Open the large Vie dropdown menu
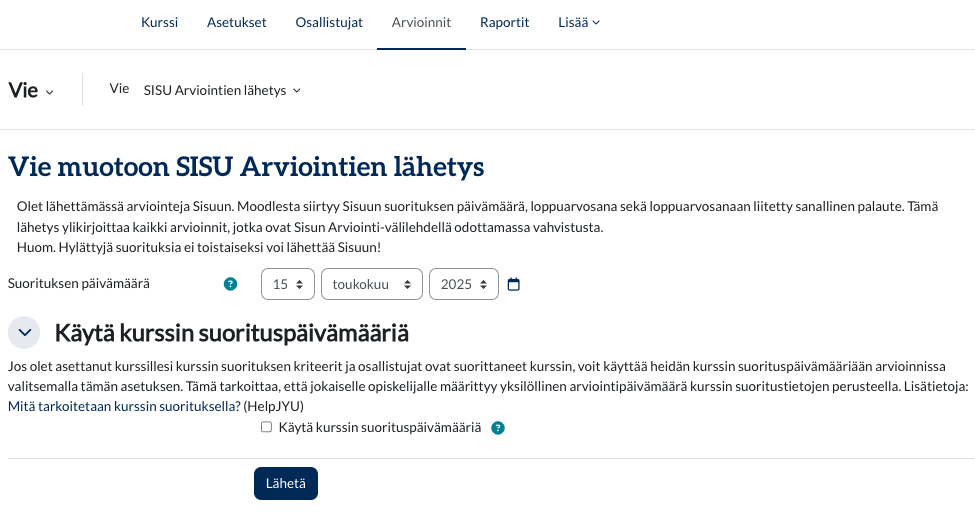This screenshot has height=512, width=975. coord(32,90)
